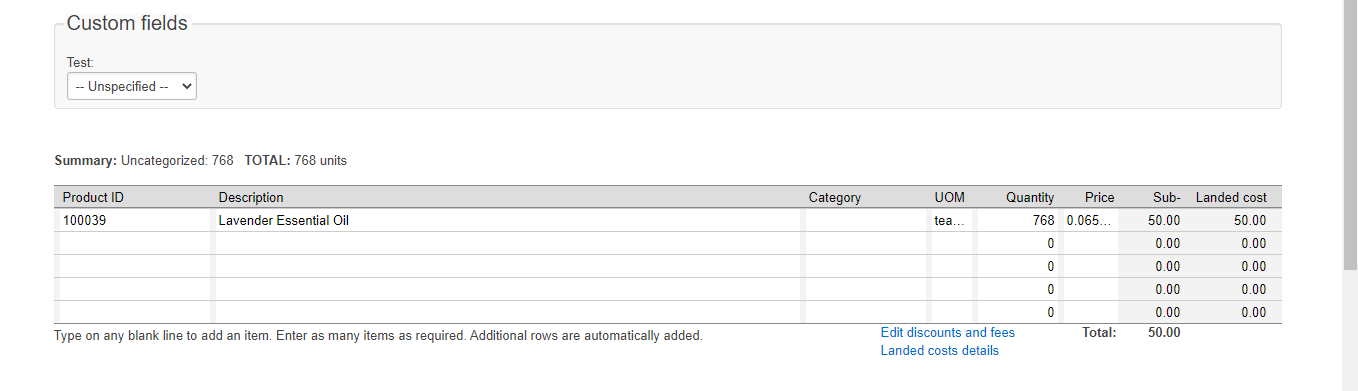The height and width of the screenshot is (391, 1358).
Task: Open Landed costs details link
Action: pos(939,351)
